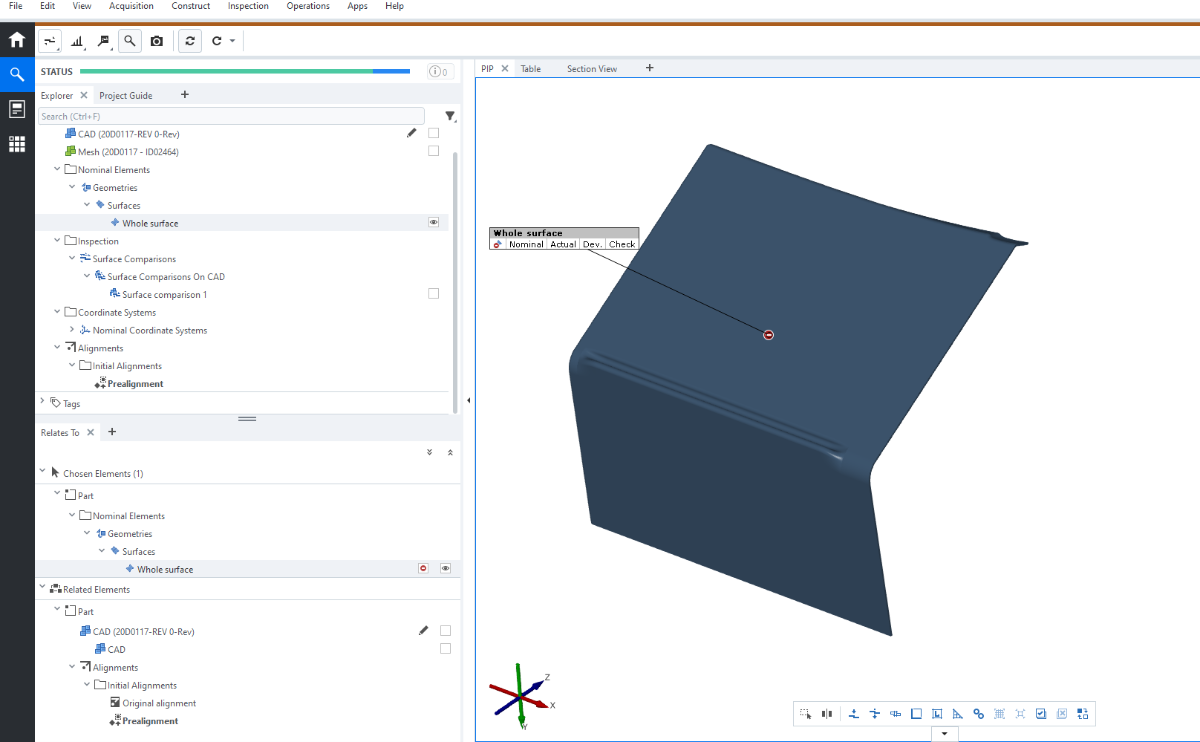Click the filter funnel icon in Explorer
Viewport: 1200px width, 742px height.
point(450,116)
